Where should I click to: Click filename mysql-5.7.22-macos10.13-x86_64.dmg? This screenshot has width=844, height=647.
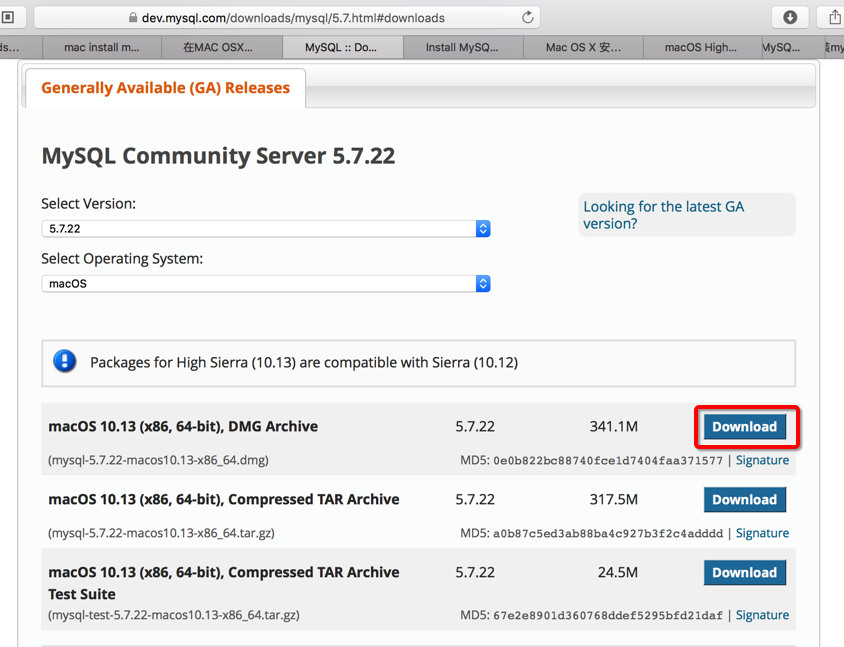click(x=158, y=460)
